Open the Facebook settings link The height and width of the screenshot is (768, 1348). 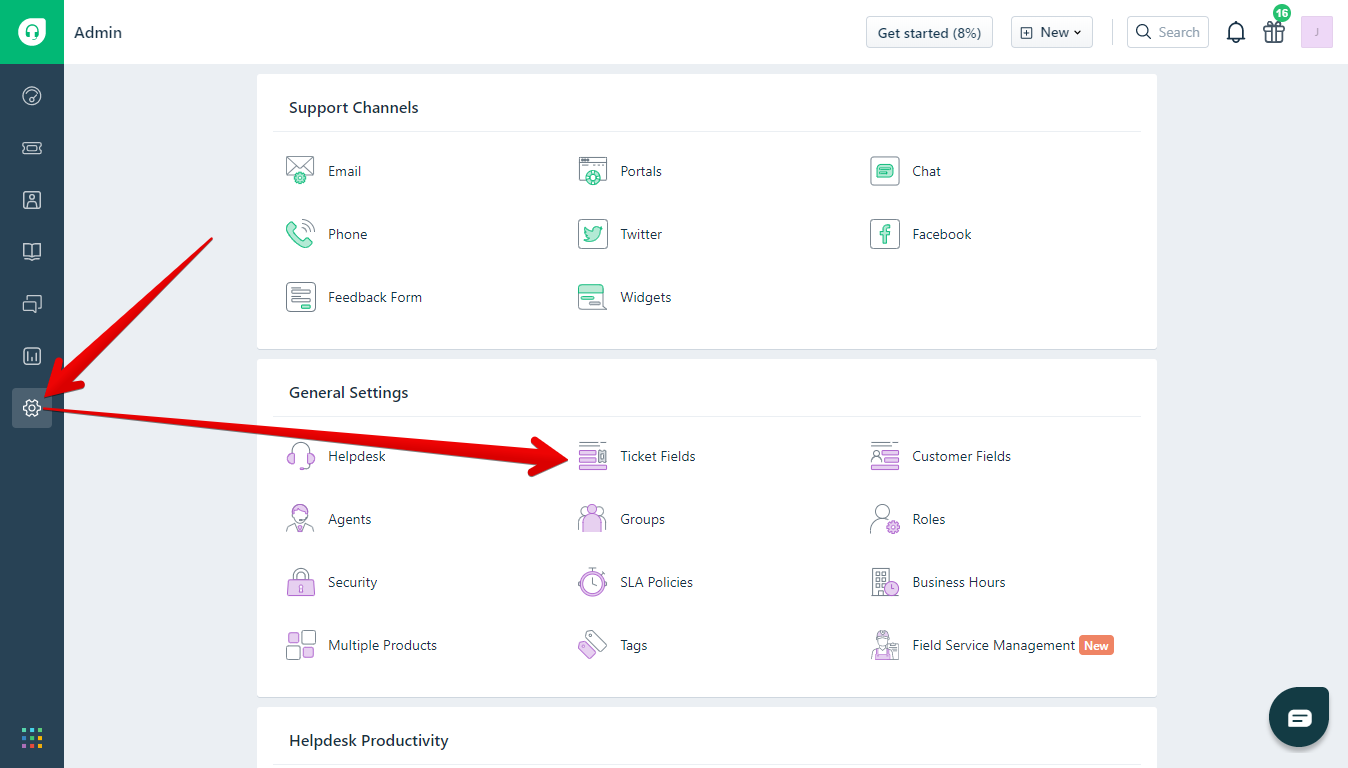point(942,234)
